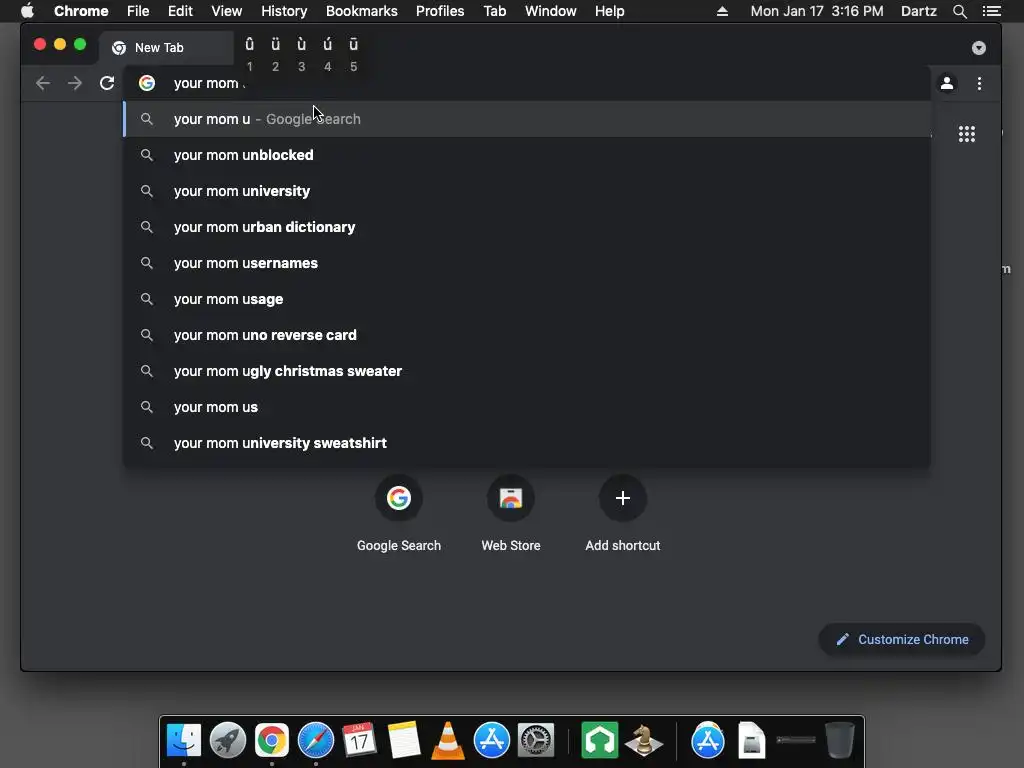
Task: Pick the exact suggestion 'your mom university'
Action: click(x=527, y=191)
